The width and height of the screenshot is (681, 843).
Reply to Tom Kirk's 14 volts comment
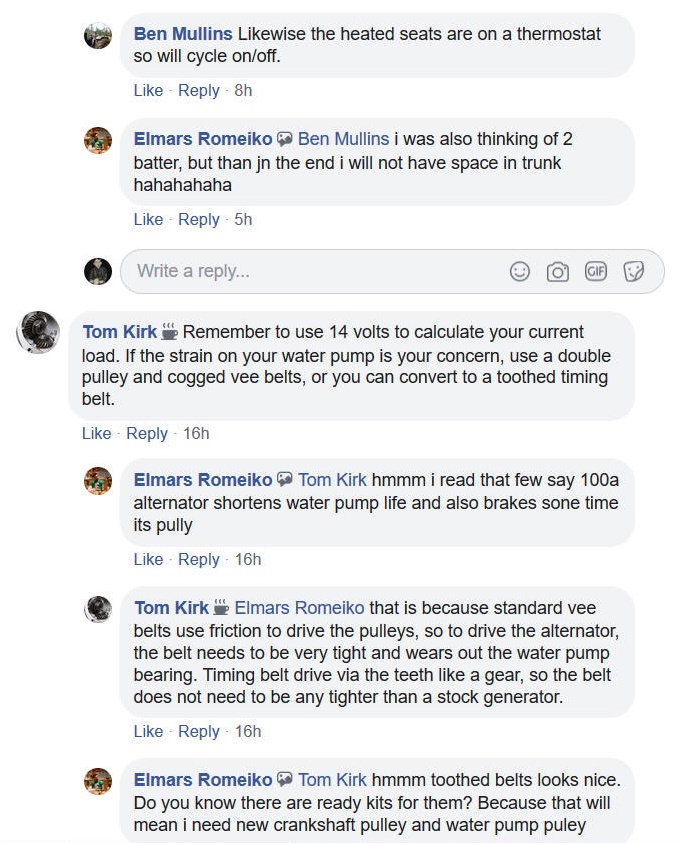(x=147, y=433)
